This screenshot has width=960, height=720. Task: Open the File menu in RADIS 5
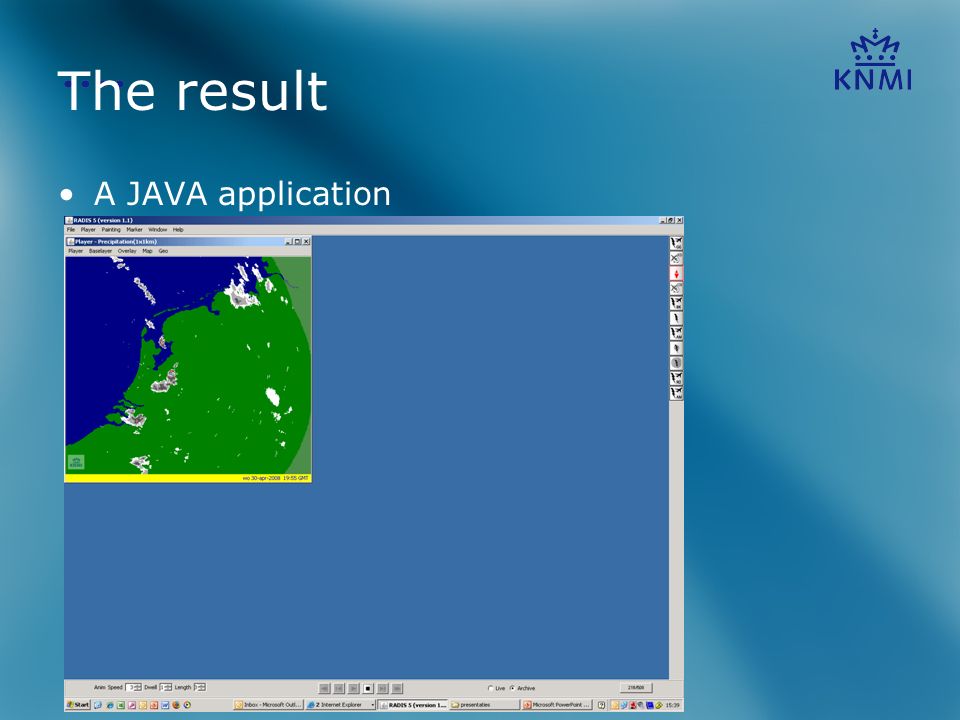click(x=71, y=230)
